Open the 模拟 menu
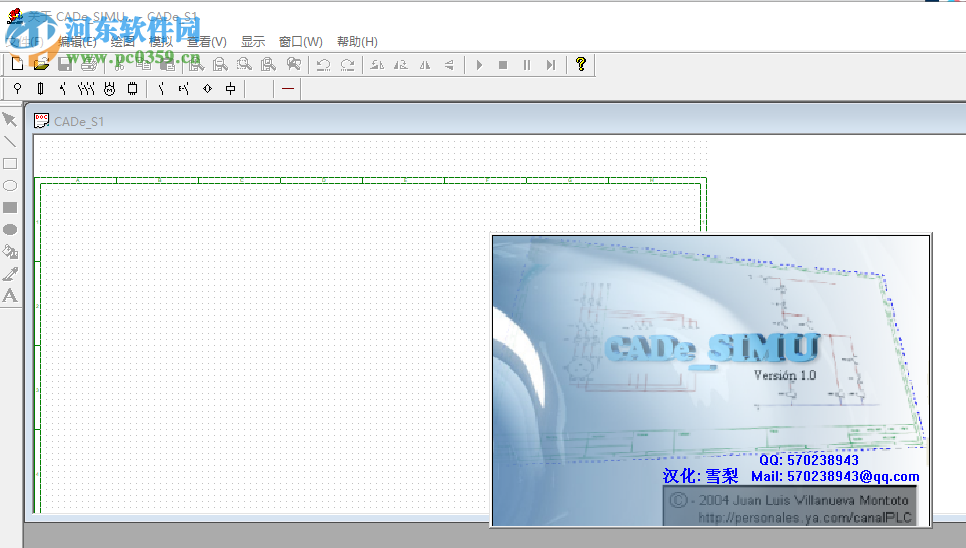Image resolution: width=966 pixels, height=548 pixels. (x=161, y=42)
